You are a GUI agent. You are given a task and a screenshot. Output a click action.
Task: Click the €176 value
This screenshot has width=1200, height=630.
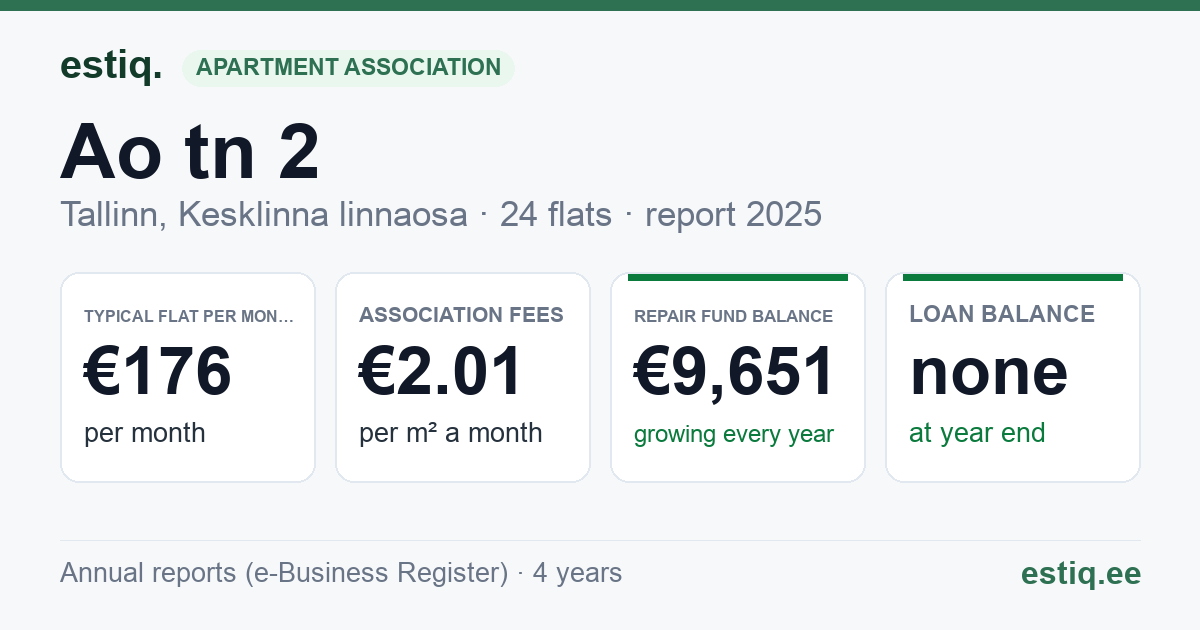tap(158, 371)
